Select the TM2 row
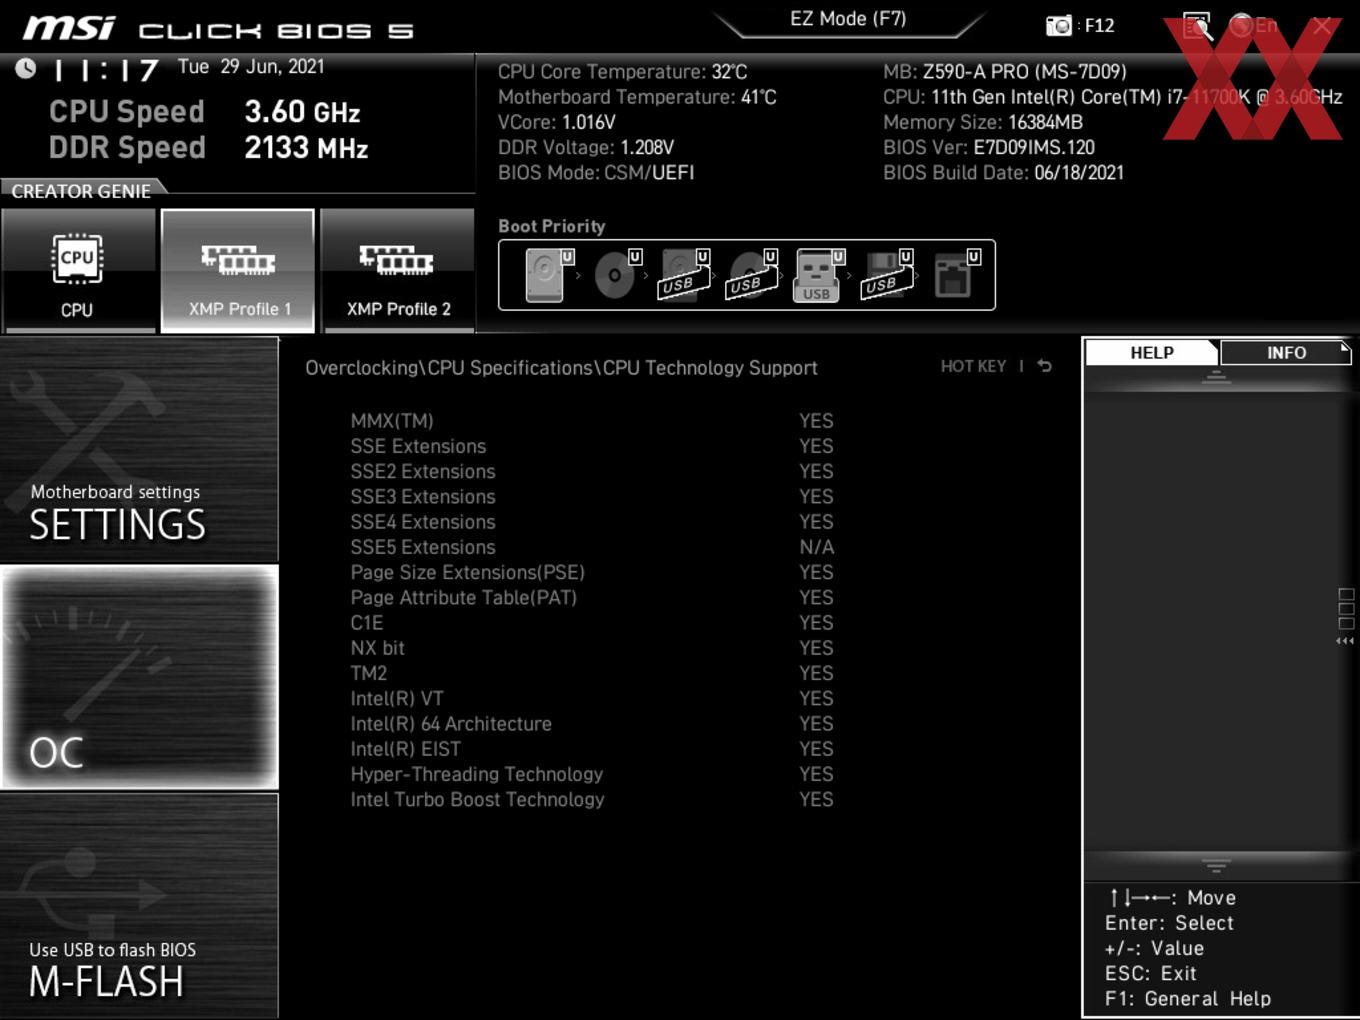Viewport: 1360px width, 1020px height. [x=592, y=673]
